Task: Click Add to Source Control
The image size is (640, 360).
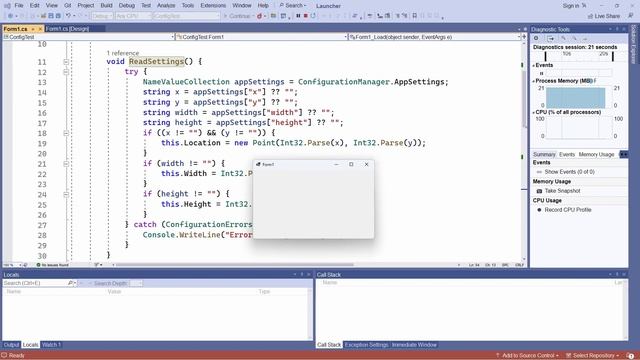Action: [527, 356]
